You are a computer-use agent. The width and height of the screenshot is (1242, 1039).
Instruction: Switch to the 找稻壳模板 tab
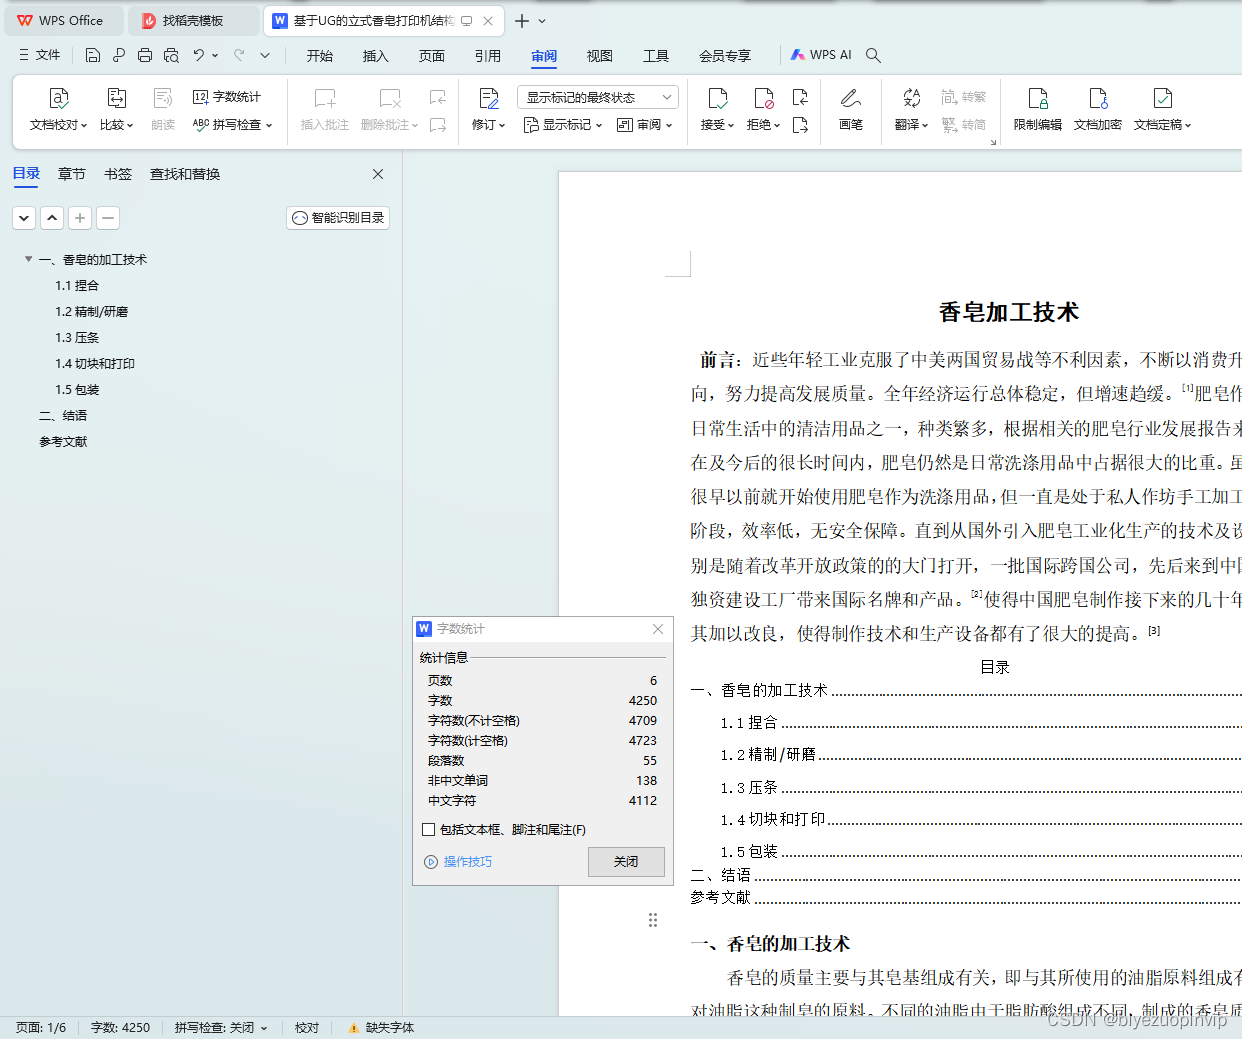click(x=193, y=20)
